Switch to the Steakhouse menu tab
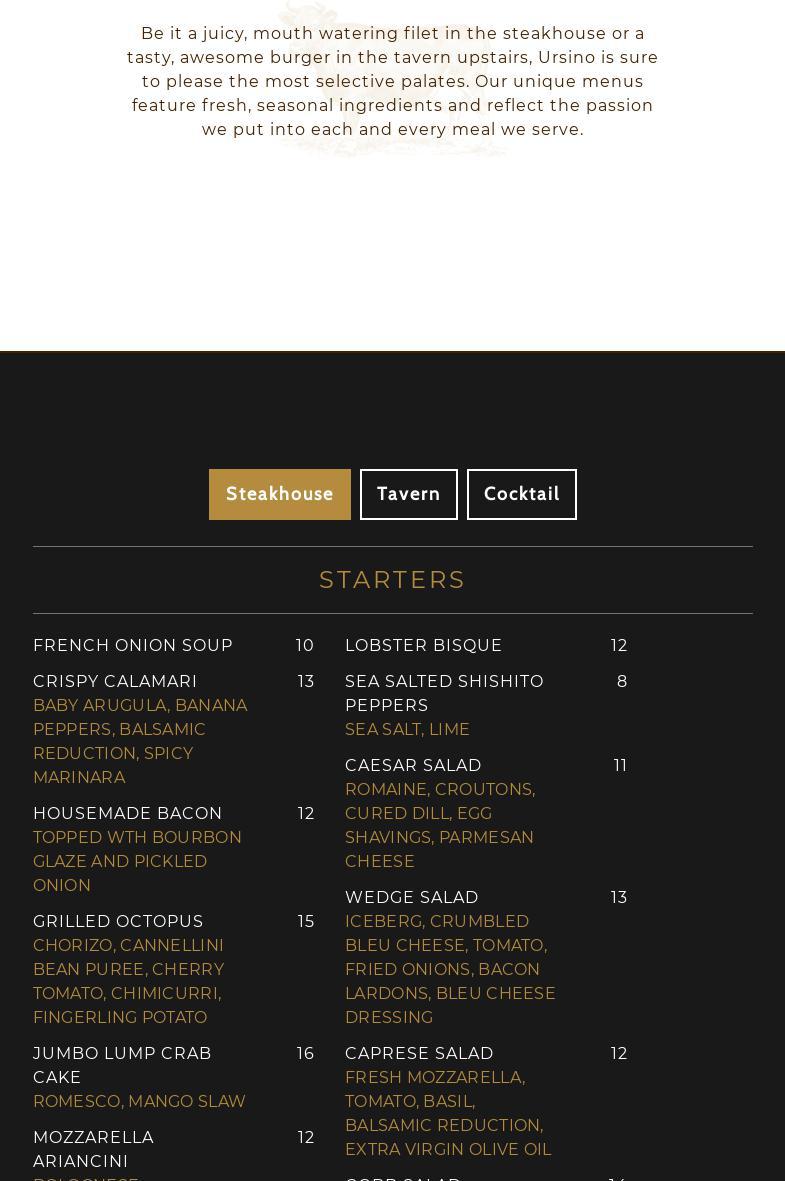The image size is (785, 1181). pyautogui.click(x=280, y=494)
